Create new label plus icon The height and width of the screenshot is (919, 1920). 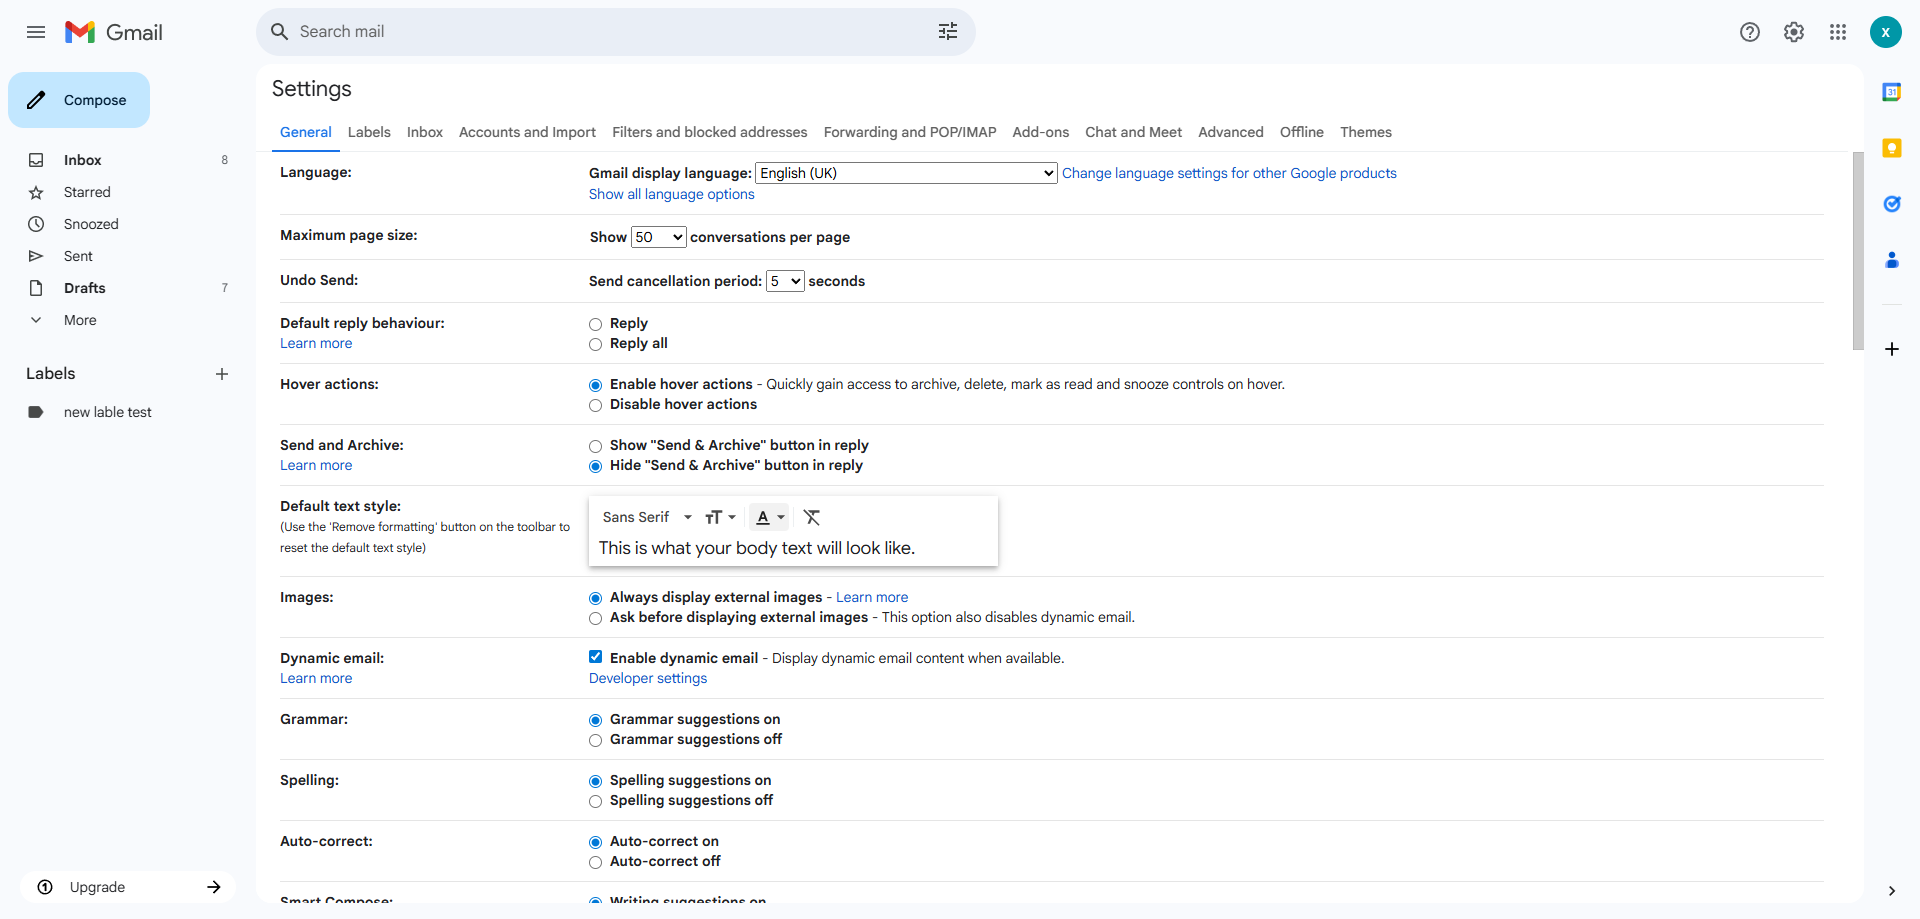(222, 374)
